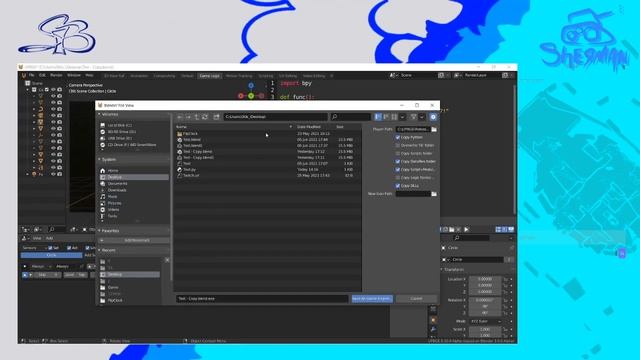Go back in file browser history
640x360 pixels.
pyautogui.click(x=180, y=117)
